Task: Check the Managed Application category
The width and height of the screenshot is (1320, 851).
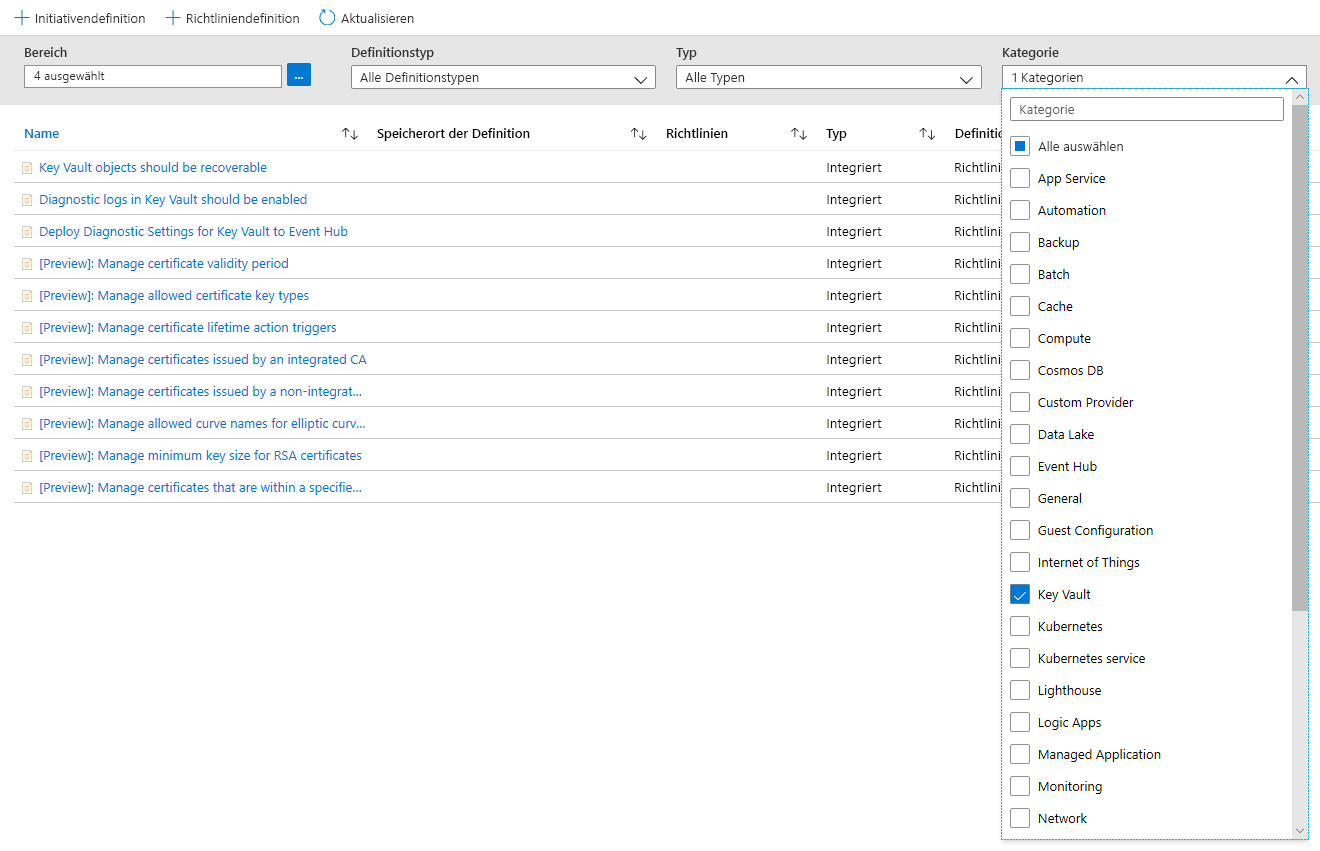Action: point(1020,754)
